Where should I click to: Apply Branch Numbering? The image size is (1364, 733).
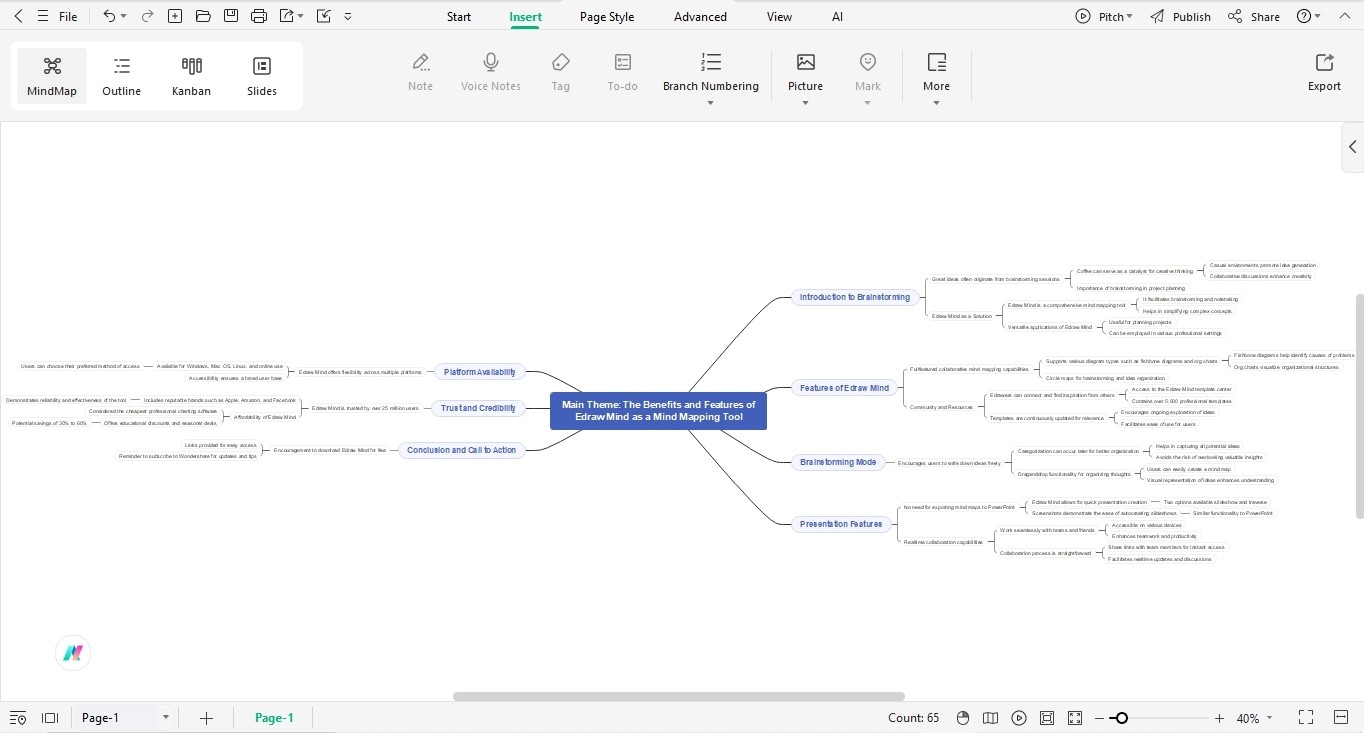coord(711,72)
